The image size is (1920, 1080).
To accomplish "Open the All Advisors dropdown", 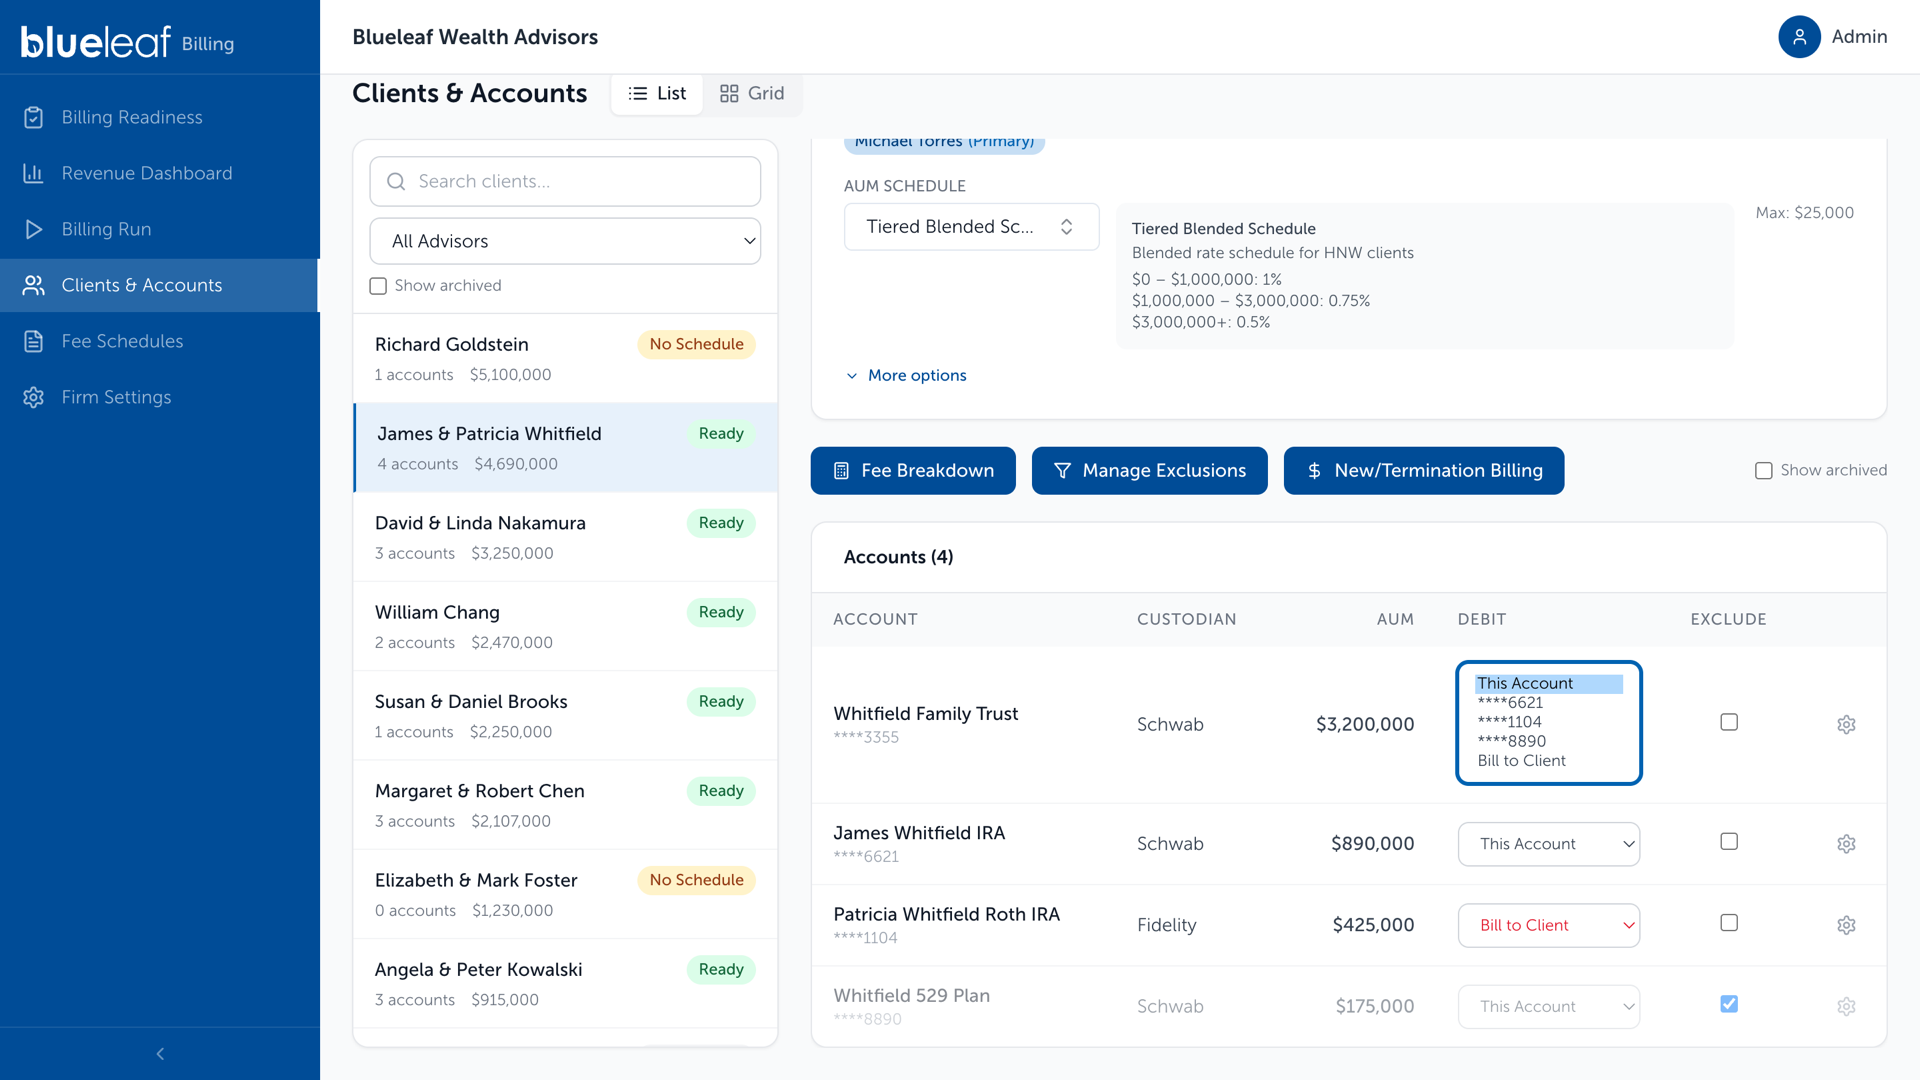I will [x=565, y=241].
